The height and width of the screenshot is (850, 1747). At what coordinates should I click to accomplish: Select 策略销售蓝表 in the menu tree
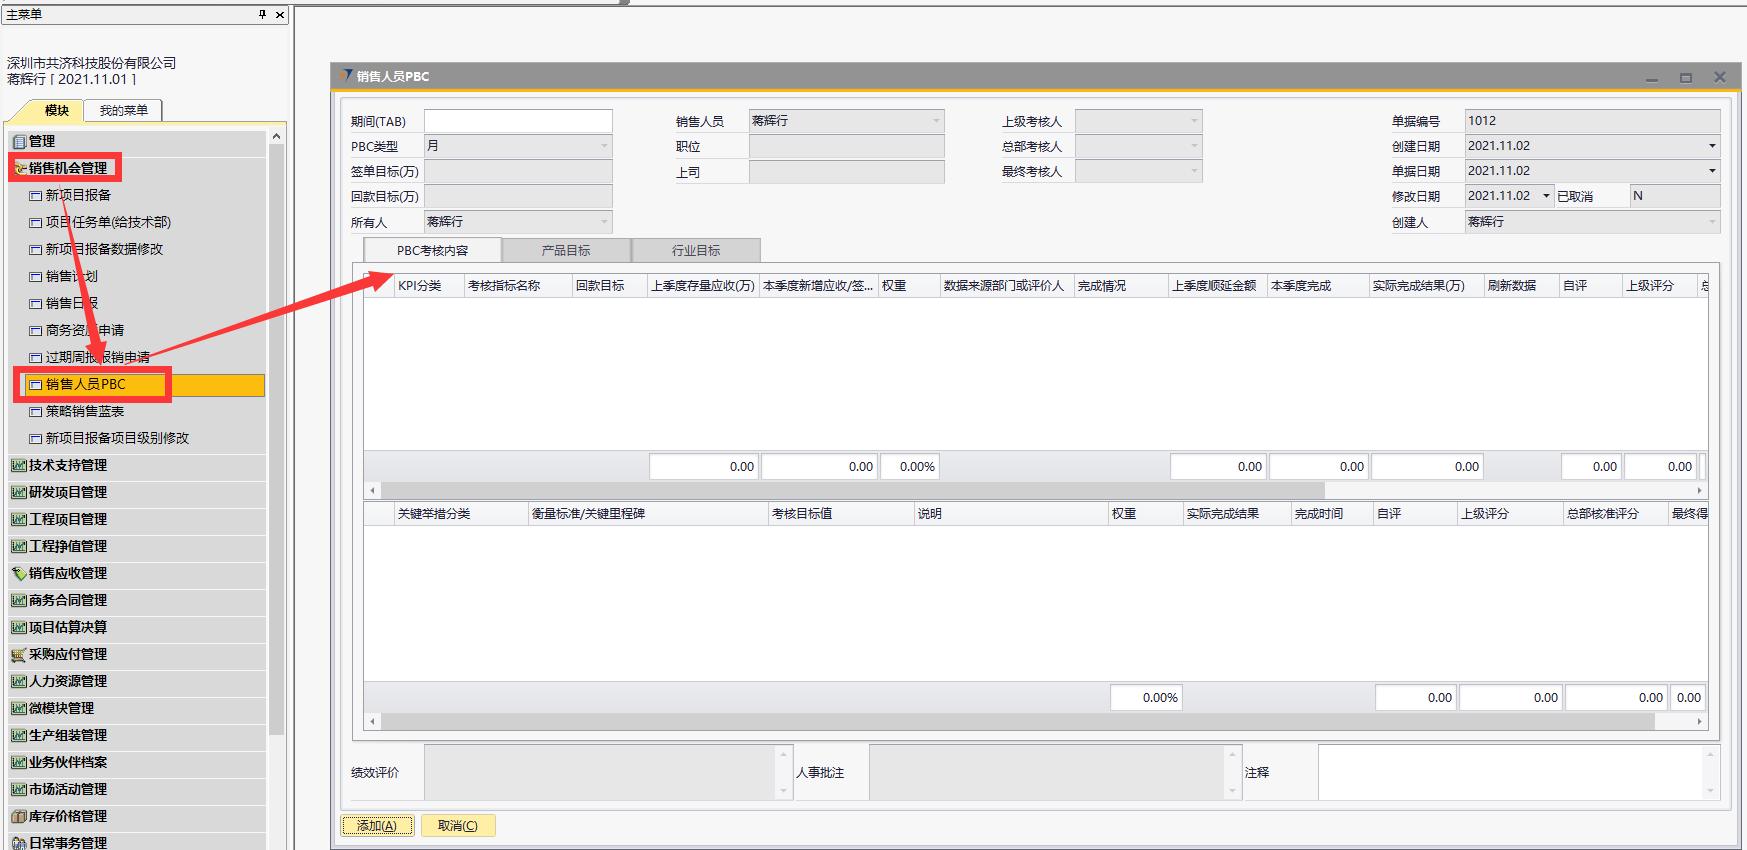coord(85,411)
